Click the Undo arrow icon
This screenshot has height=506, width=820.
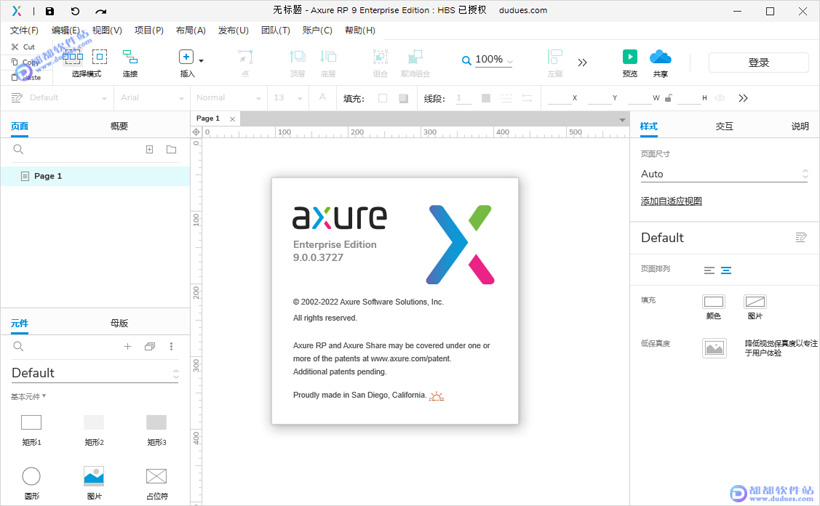pyautogui.click(x=75, y=11)
